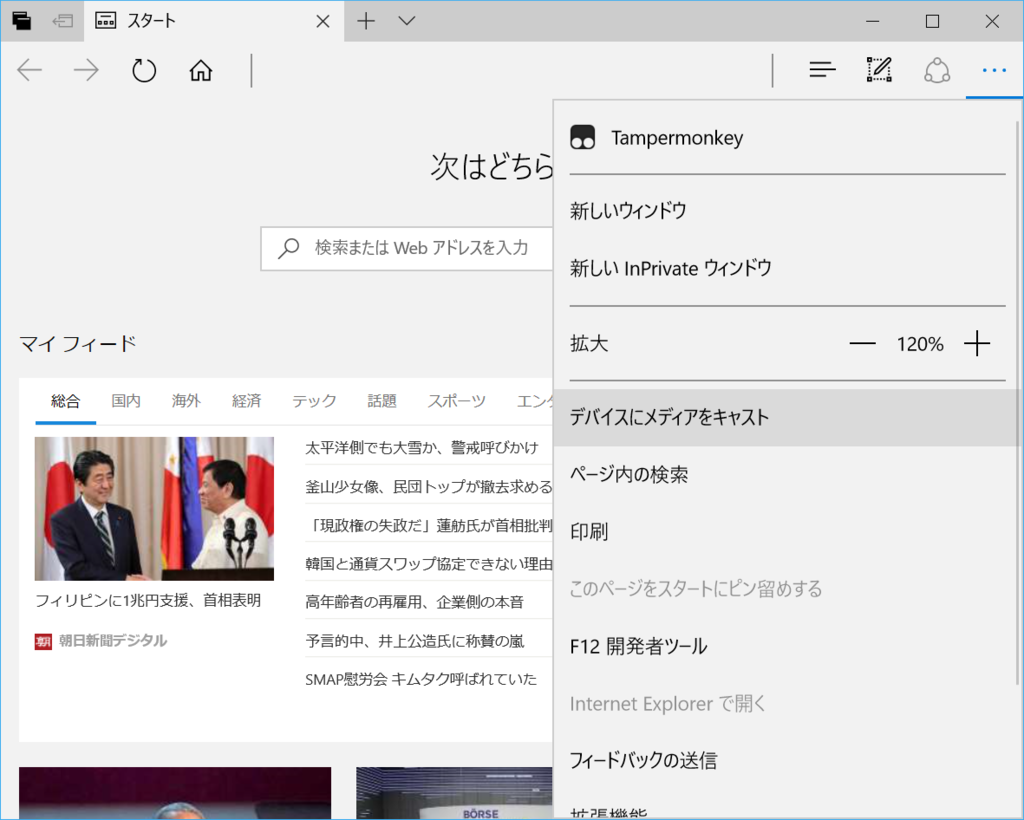Refresh the current page

click(x=143, y=70)
